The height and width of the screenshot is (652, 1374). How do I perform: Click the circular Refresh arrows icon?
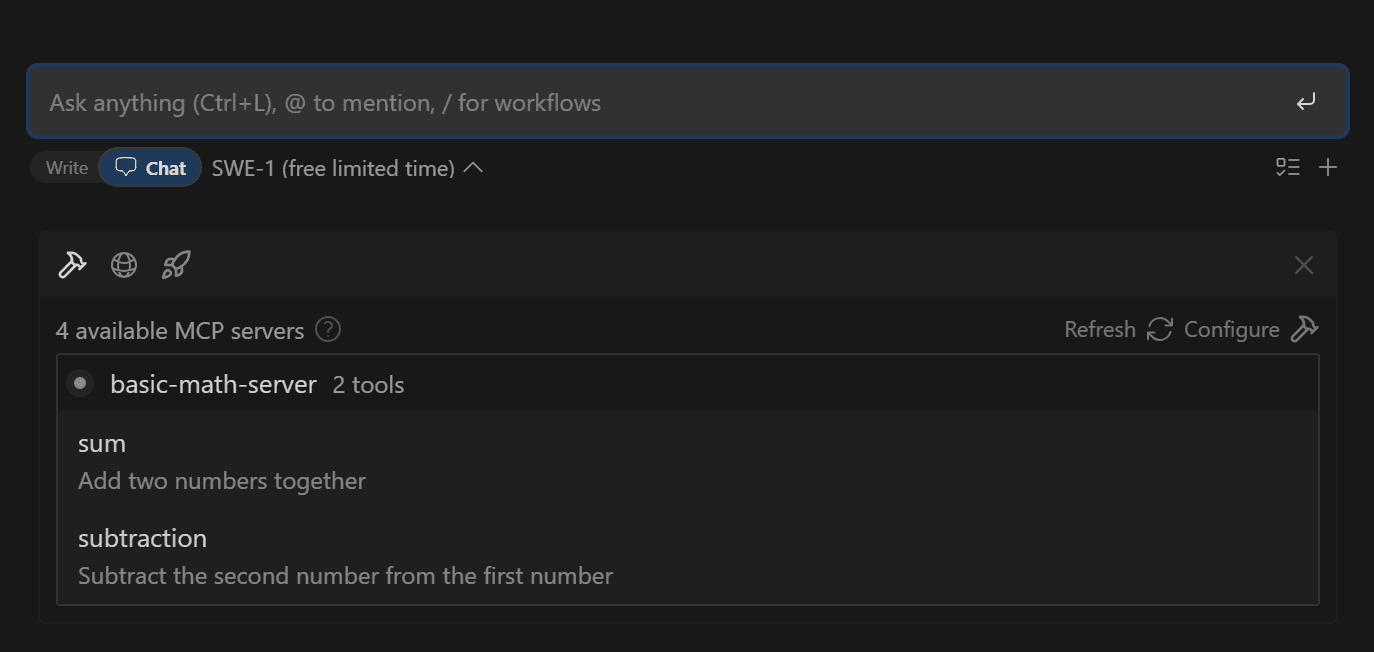[1159, 329]
